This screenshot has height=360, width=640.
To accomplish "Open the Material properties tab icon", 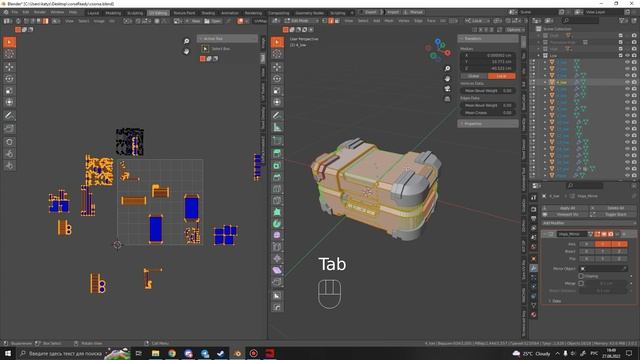I will tap(533, 315).
